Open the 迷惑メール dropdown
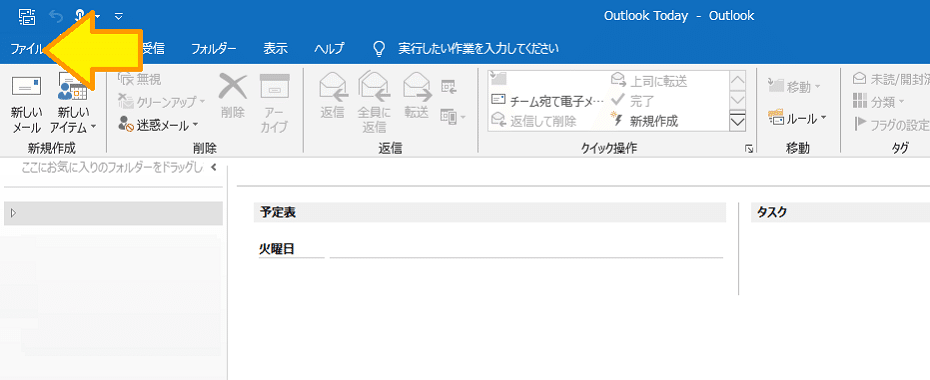The width and height of the screenshot is (930, 380). [x=158, y=124]
